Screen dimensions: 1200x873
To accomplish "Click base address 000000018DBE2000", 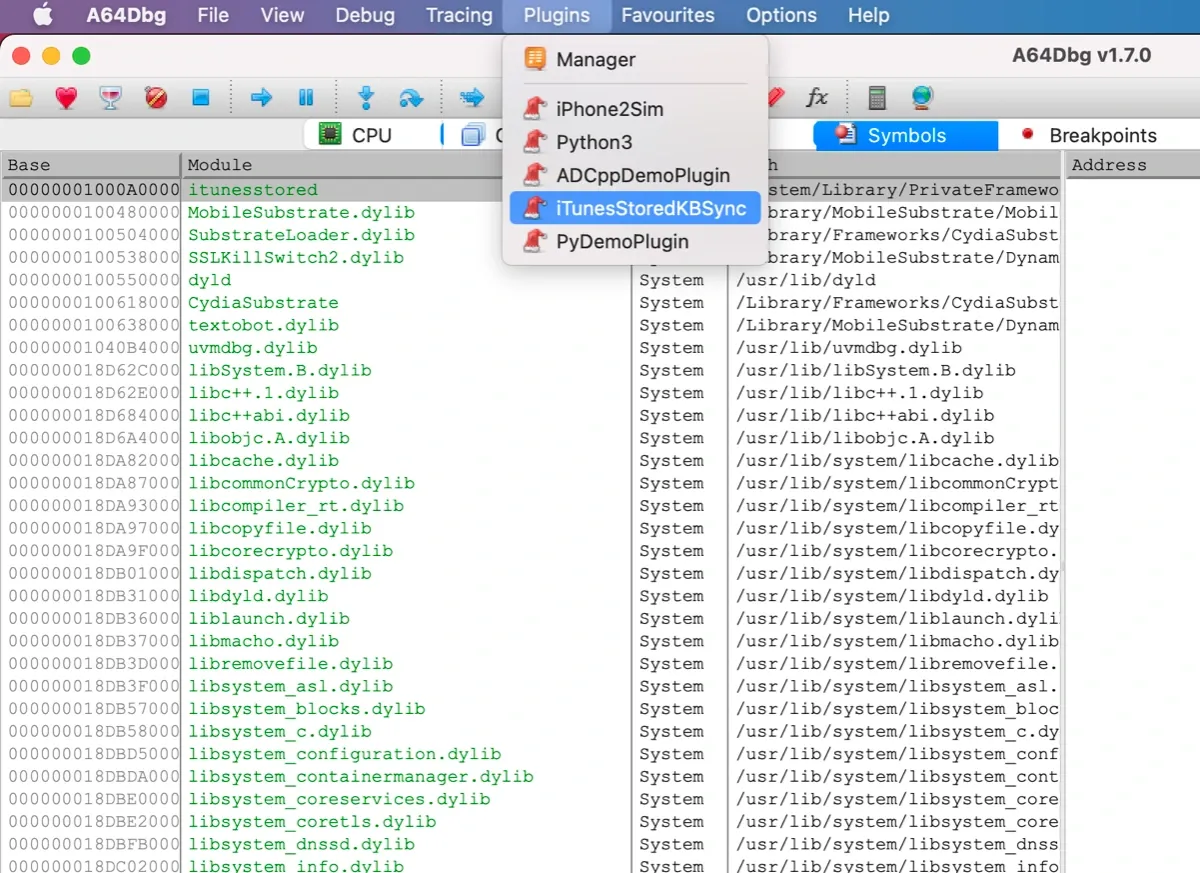I will coord(93,821).
